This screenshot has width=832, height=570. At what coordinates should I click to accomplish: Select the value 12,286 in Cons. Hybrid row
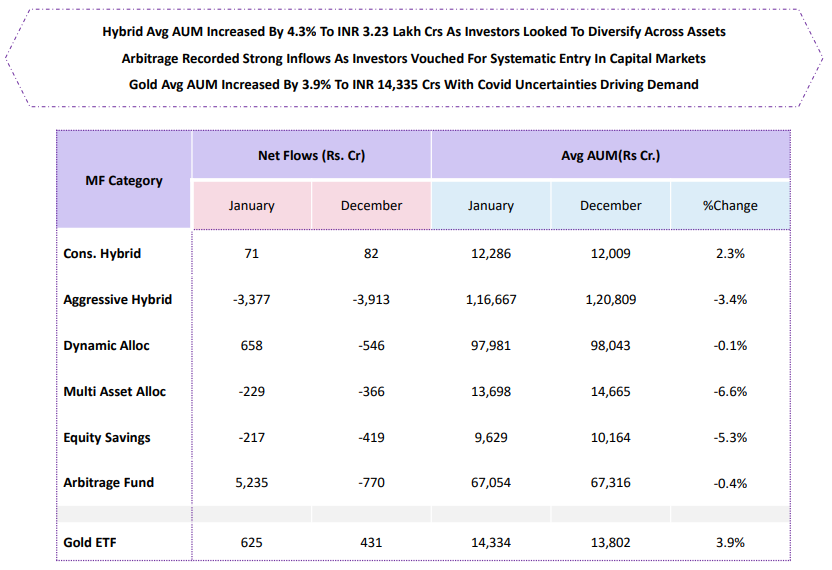click(x=491, y=254)
